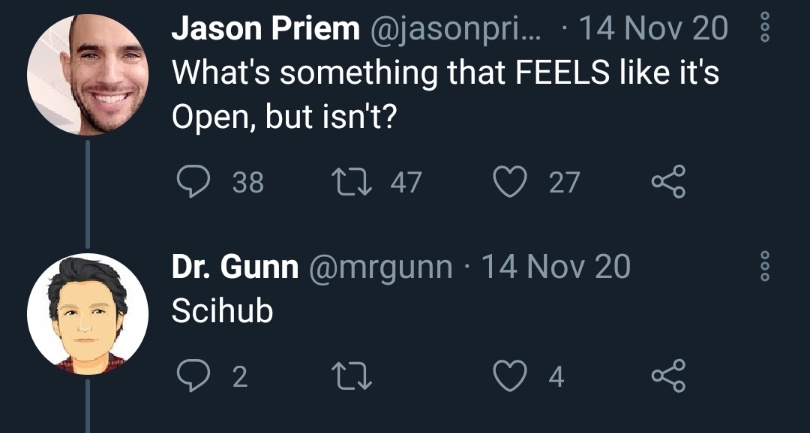Click the @mrgunn handle

380,268
